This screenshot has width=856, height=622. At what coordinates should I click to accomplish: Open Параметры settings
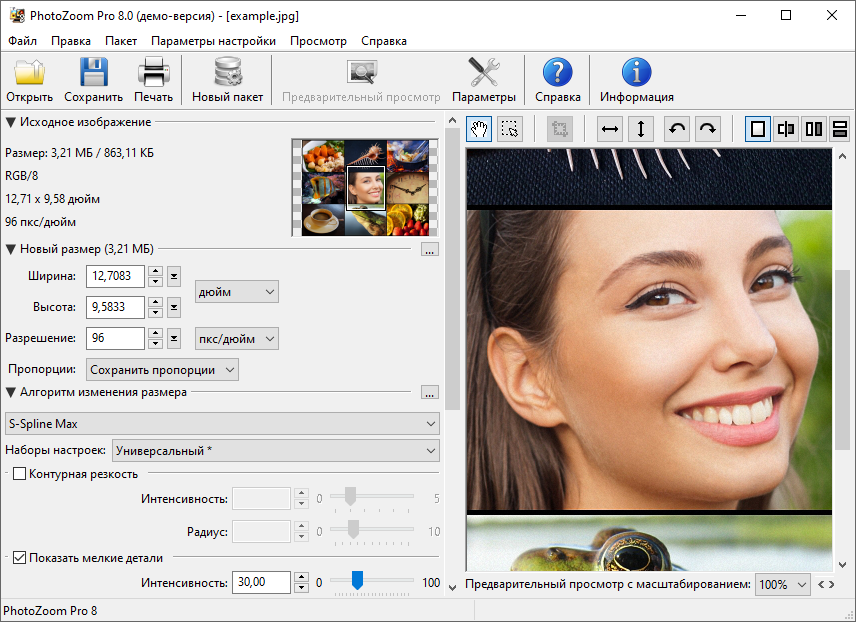[485, 79]
